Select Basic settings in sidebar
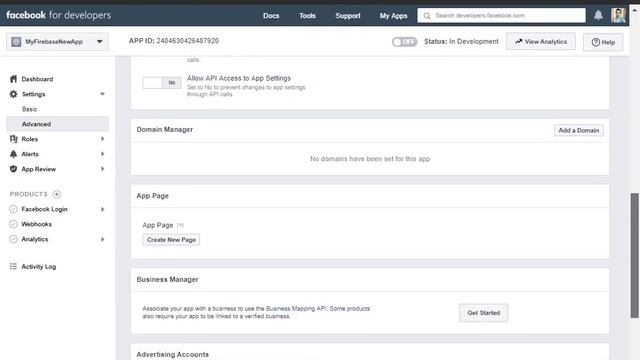Viewport: 640px width, 360px height. (x=29, y=109)
